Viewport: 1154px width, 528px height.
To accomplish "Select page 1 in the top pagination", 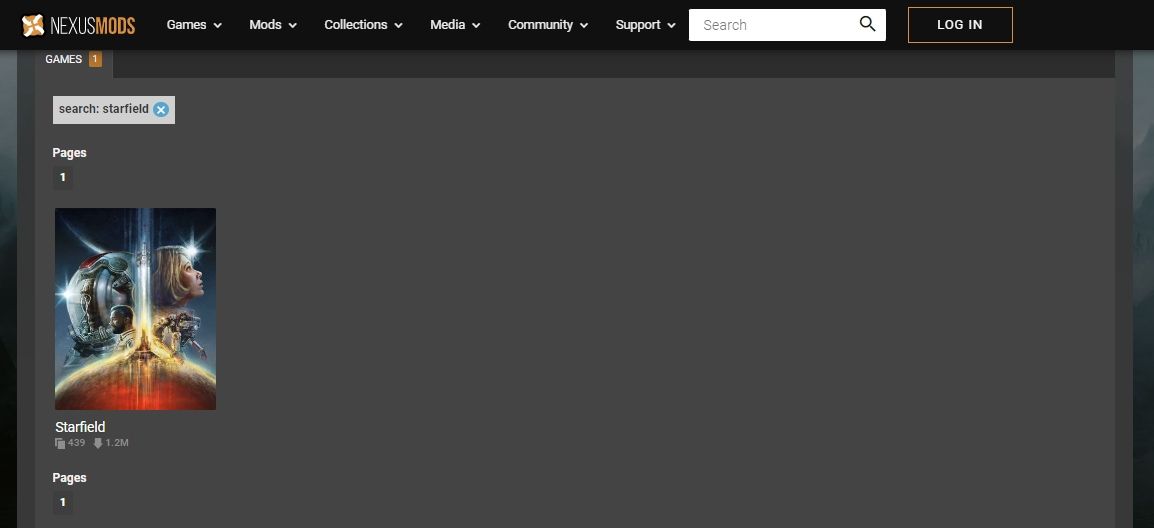I will [x=62, y=177].
